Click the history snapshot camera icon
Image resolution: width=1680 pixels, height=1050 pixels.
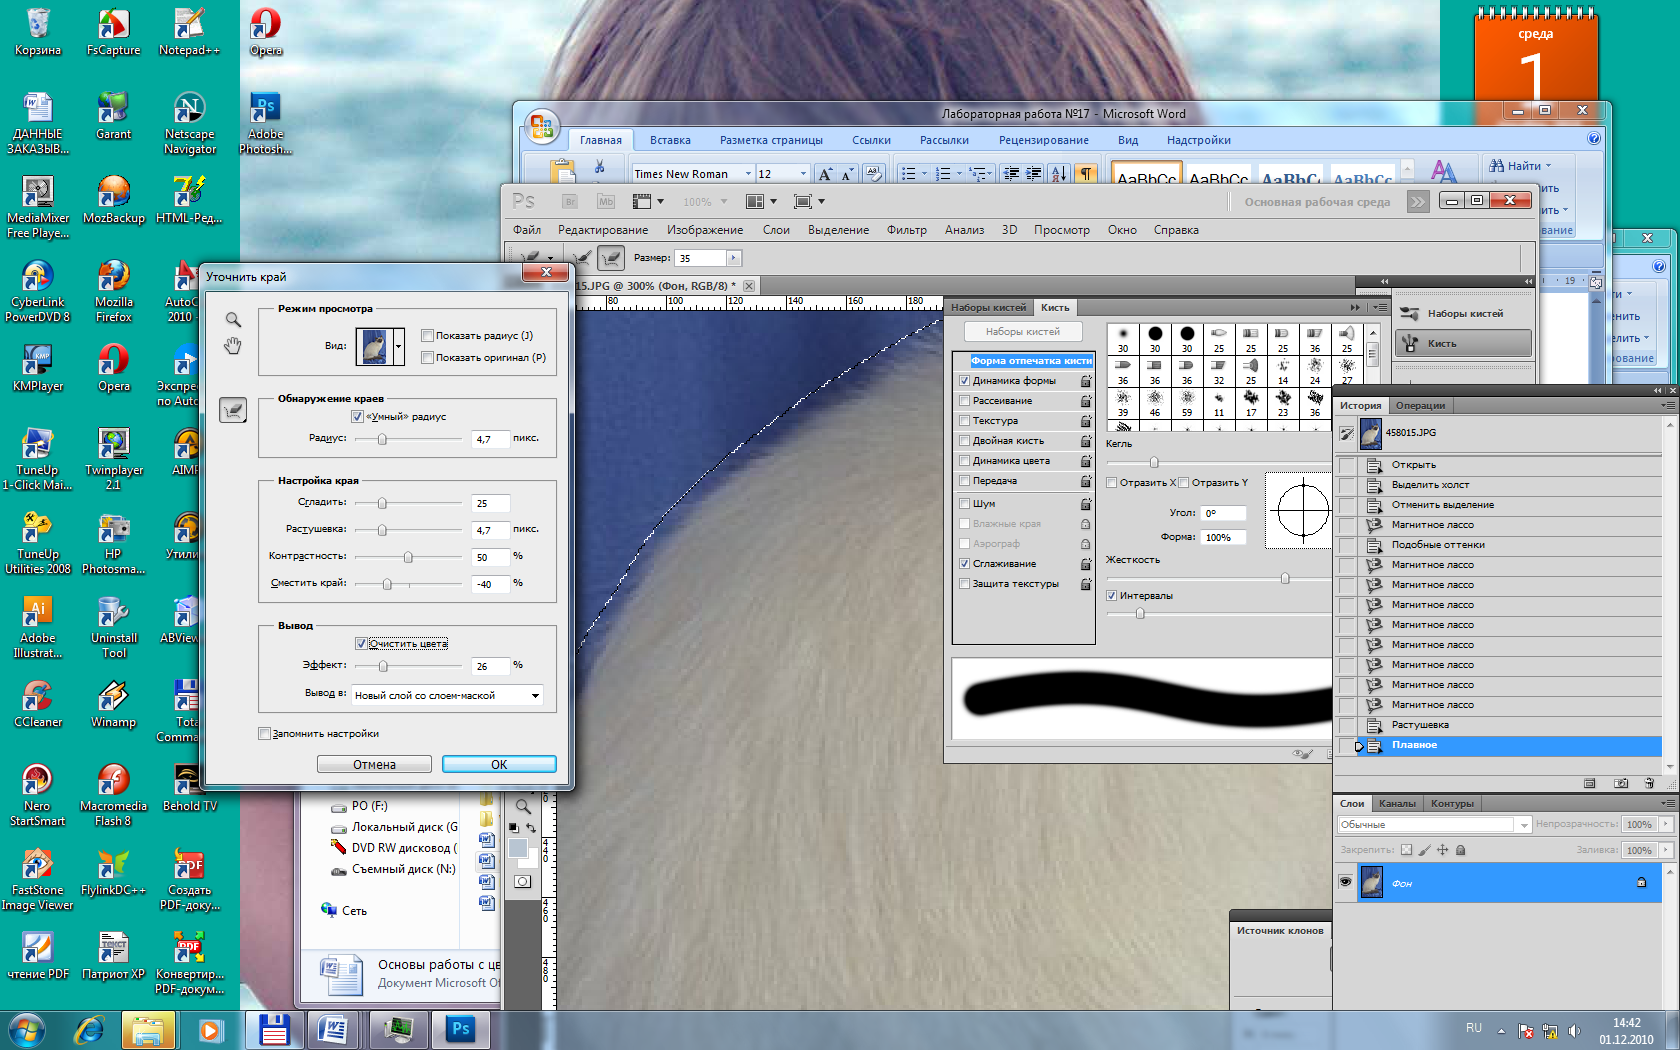pos(1621,783)
